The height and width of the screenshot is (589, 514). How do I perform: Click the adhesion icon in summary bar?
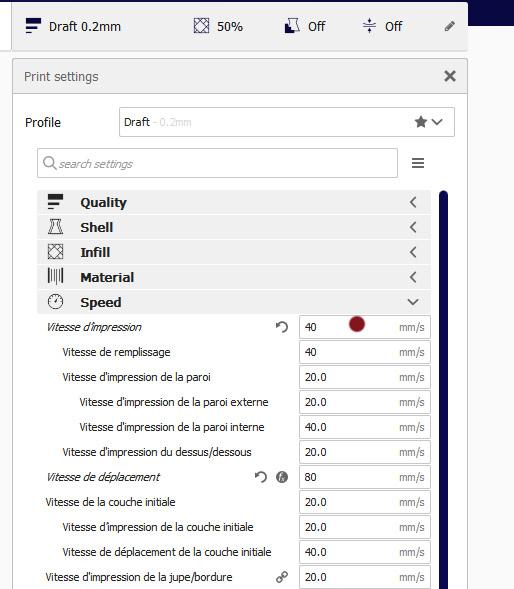pyautogui.click(x=369, y=26)
